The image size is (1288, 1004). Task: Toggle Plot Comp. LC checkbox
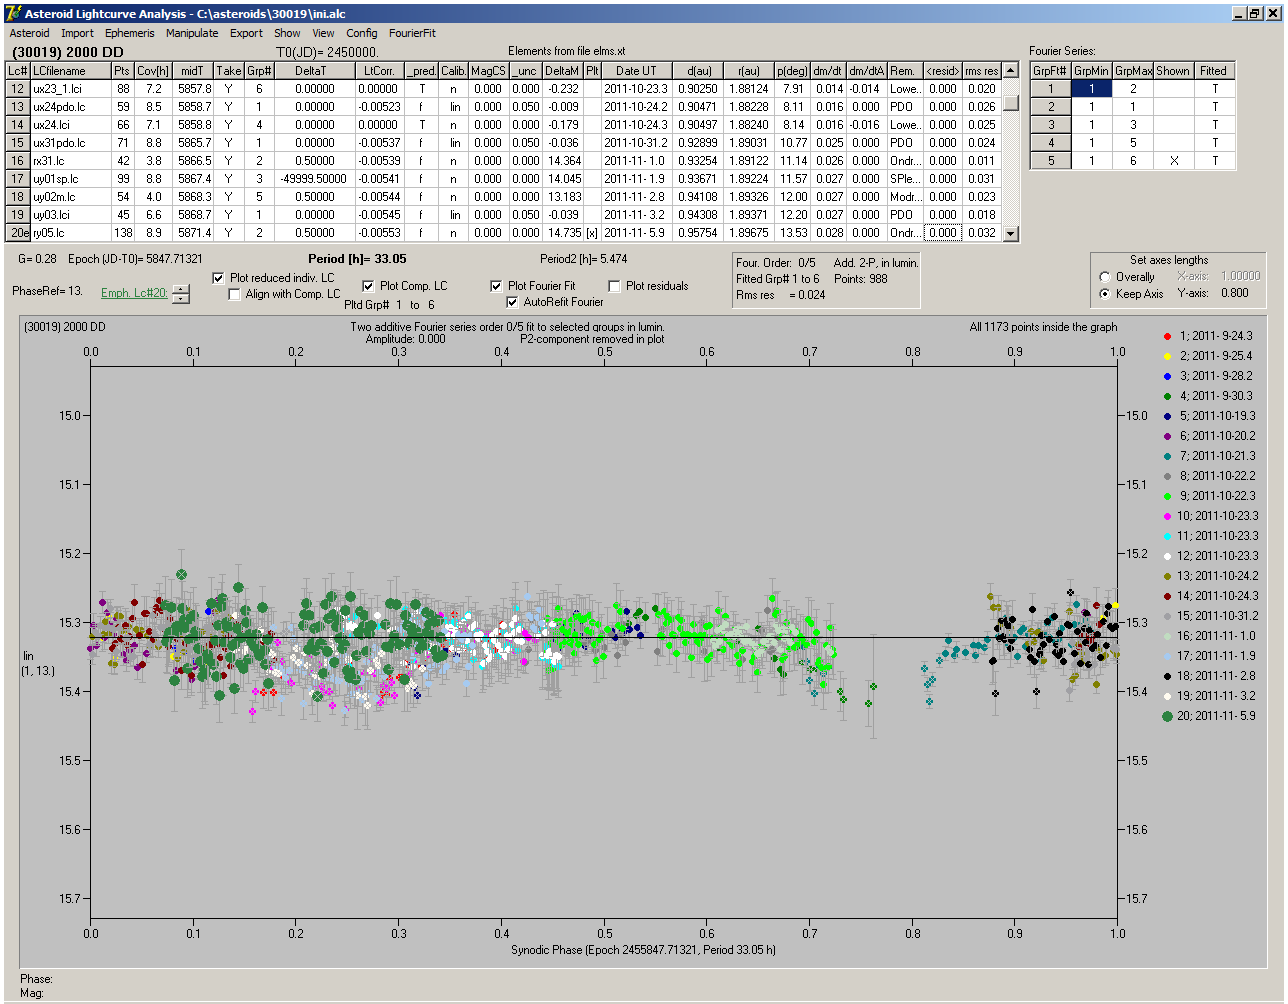point(368,286)
